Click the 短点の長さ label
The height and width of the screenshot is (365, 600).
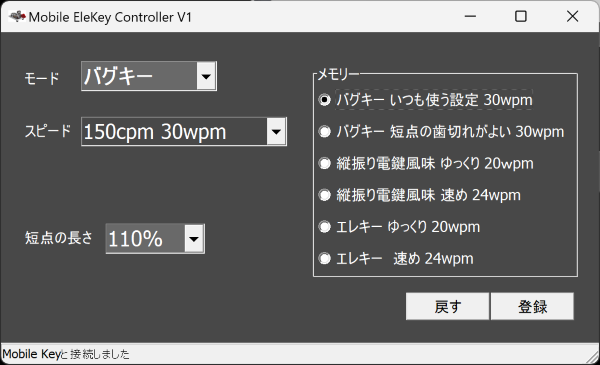[59, 238]
